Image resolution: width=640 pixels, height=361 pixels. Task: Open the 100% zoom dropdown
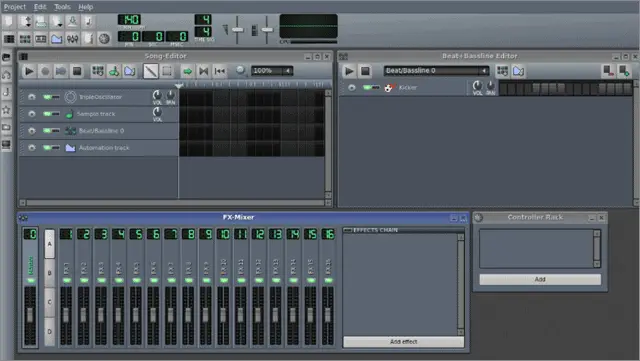(x=272, y=71)
